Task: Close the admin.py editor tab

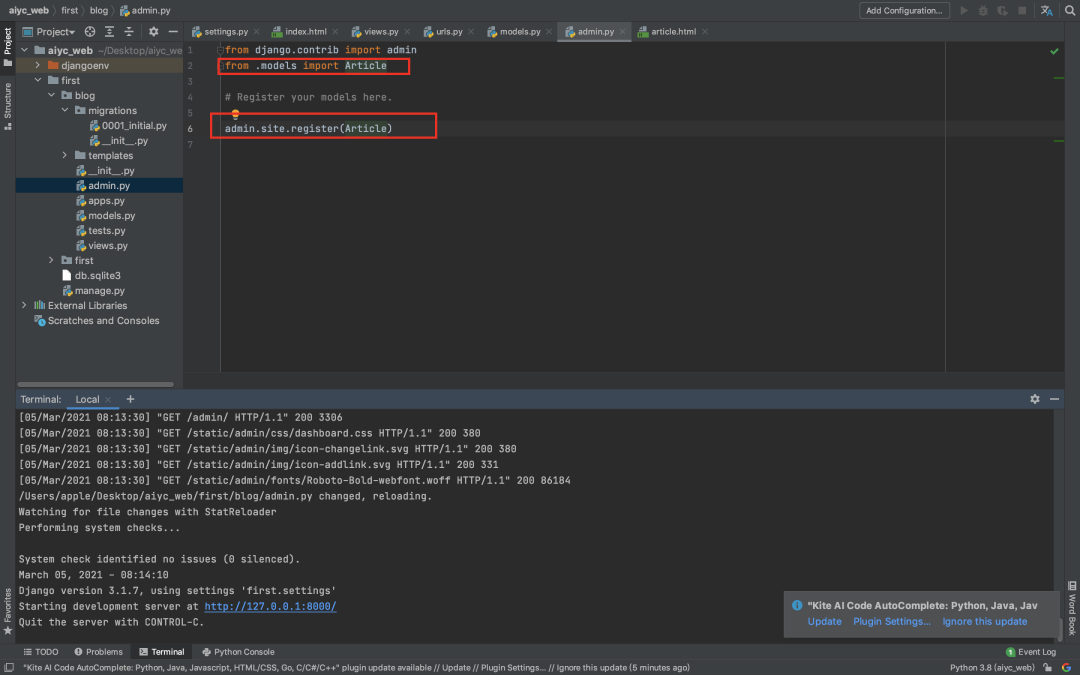Action: click(624, 32)
